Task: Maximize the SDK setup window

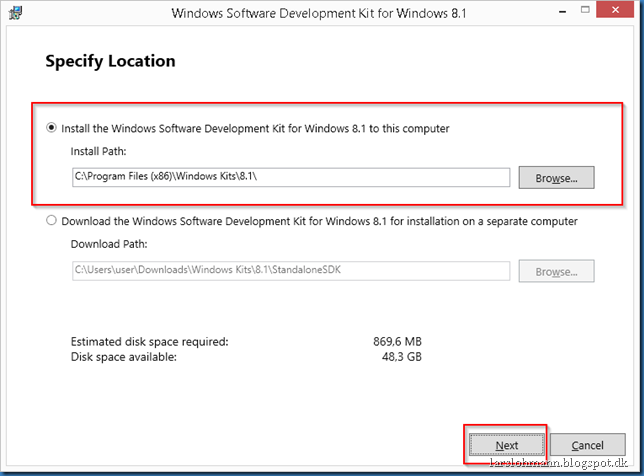Action: [x=585, y=10]
